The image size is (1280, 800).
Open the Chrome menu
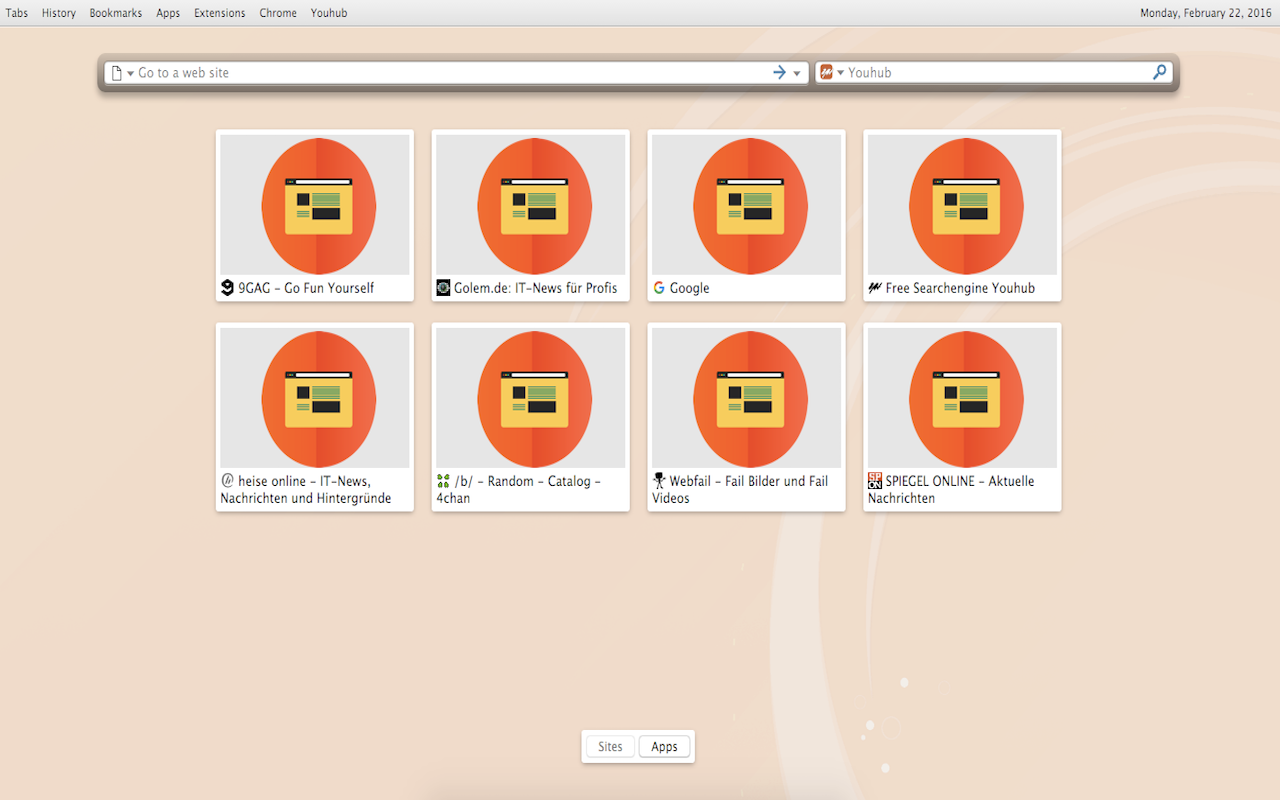coord(278,13)
